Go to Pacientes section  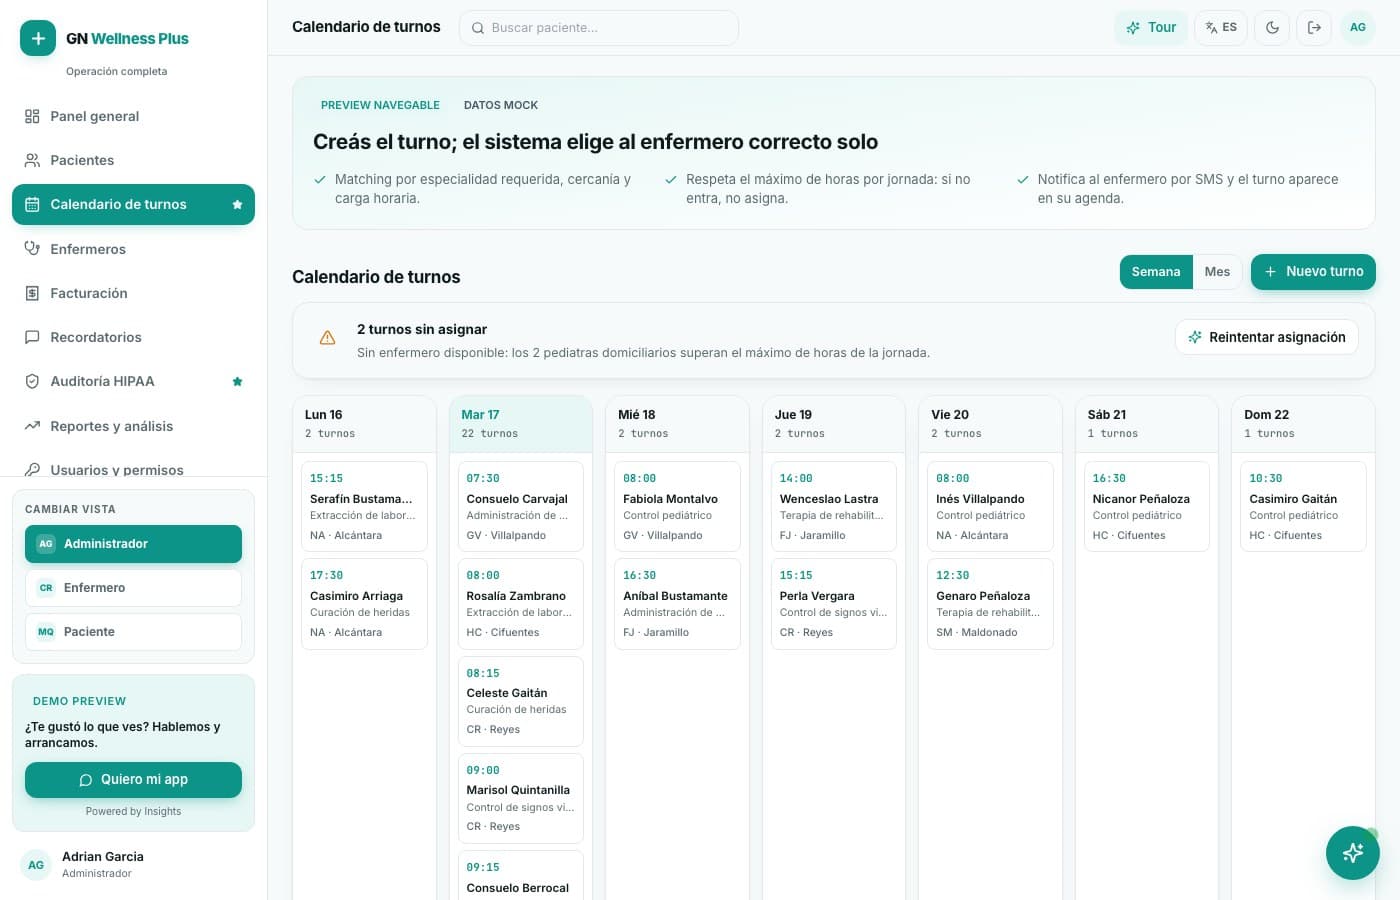tap(133, 160)
